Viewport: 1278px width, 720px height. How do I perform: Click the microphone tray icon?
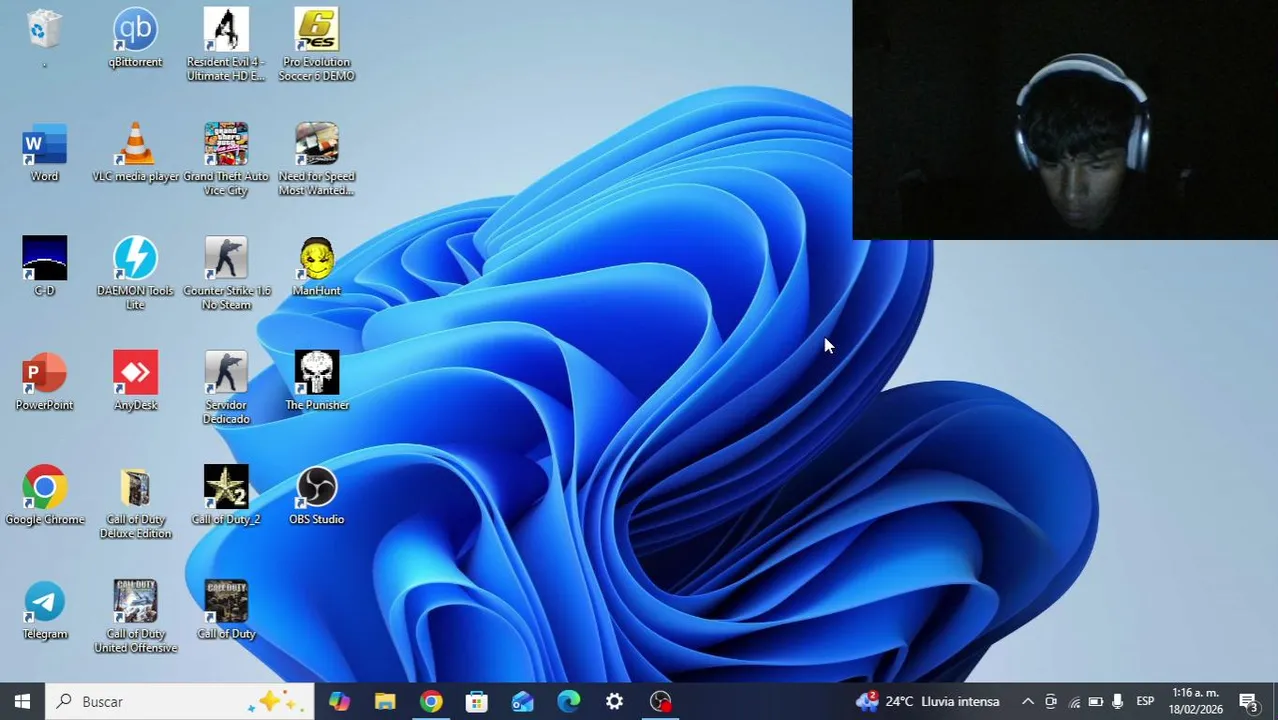(1118, 701)
